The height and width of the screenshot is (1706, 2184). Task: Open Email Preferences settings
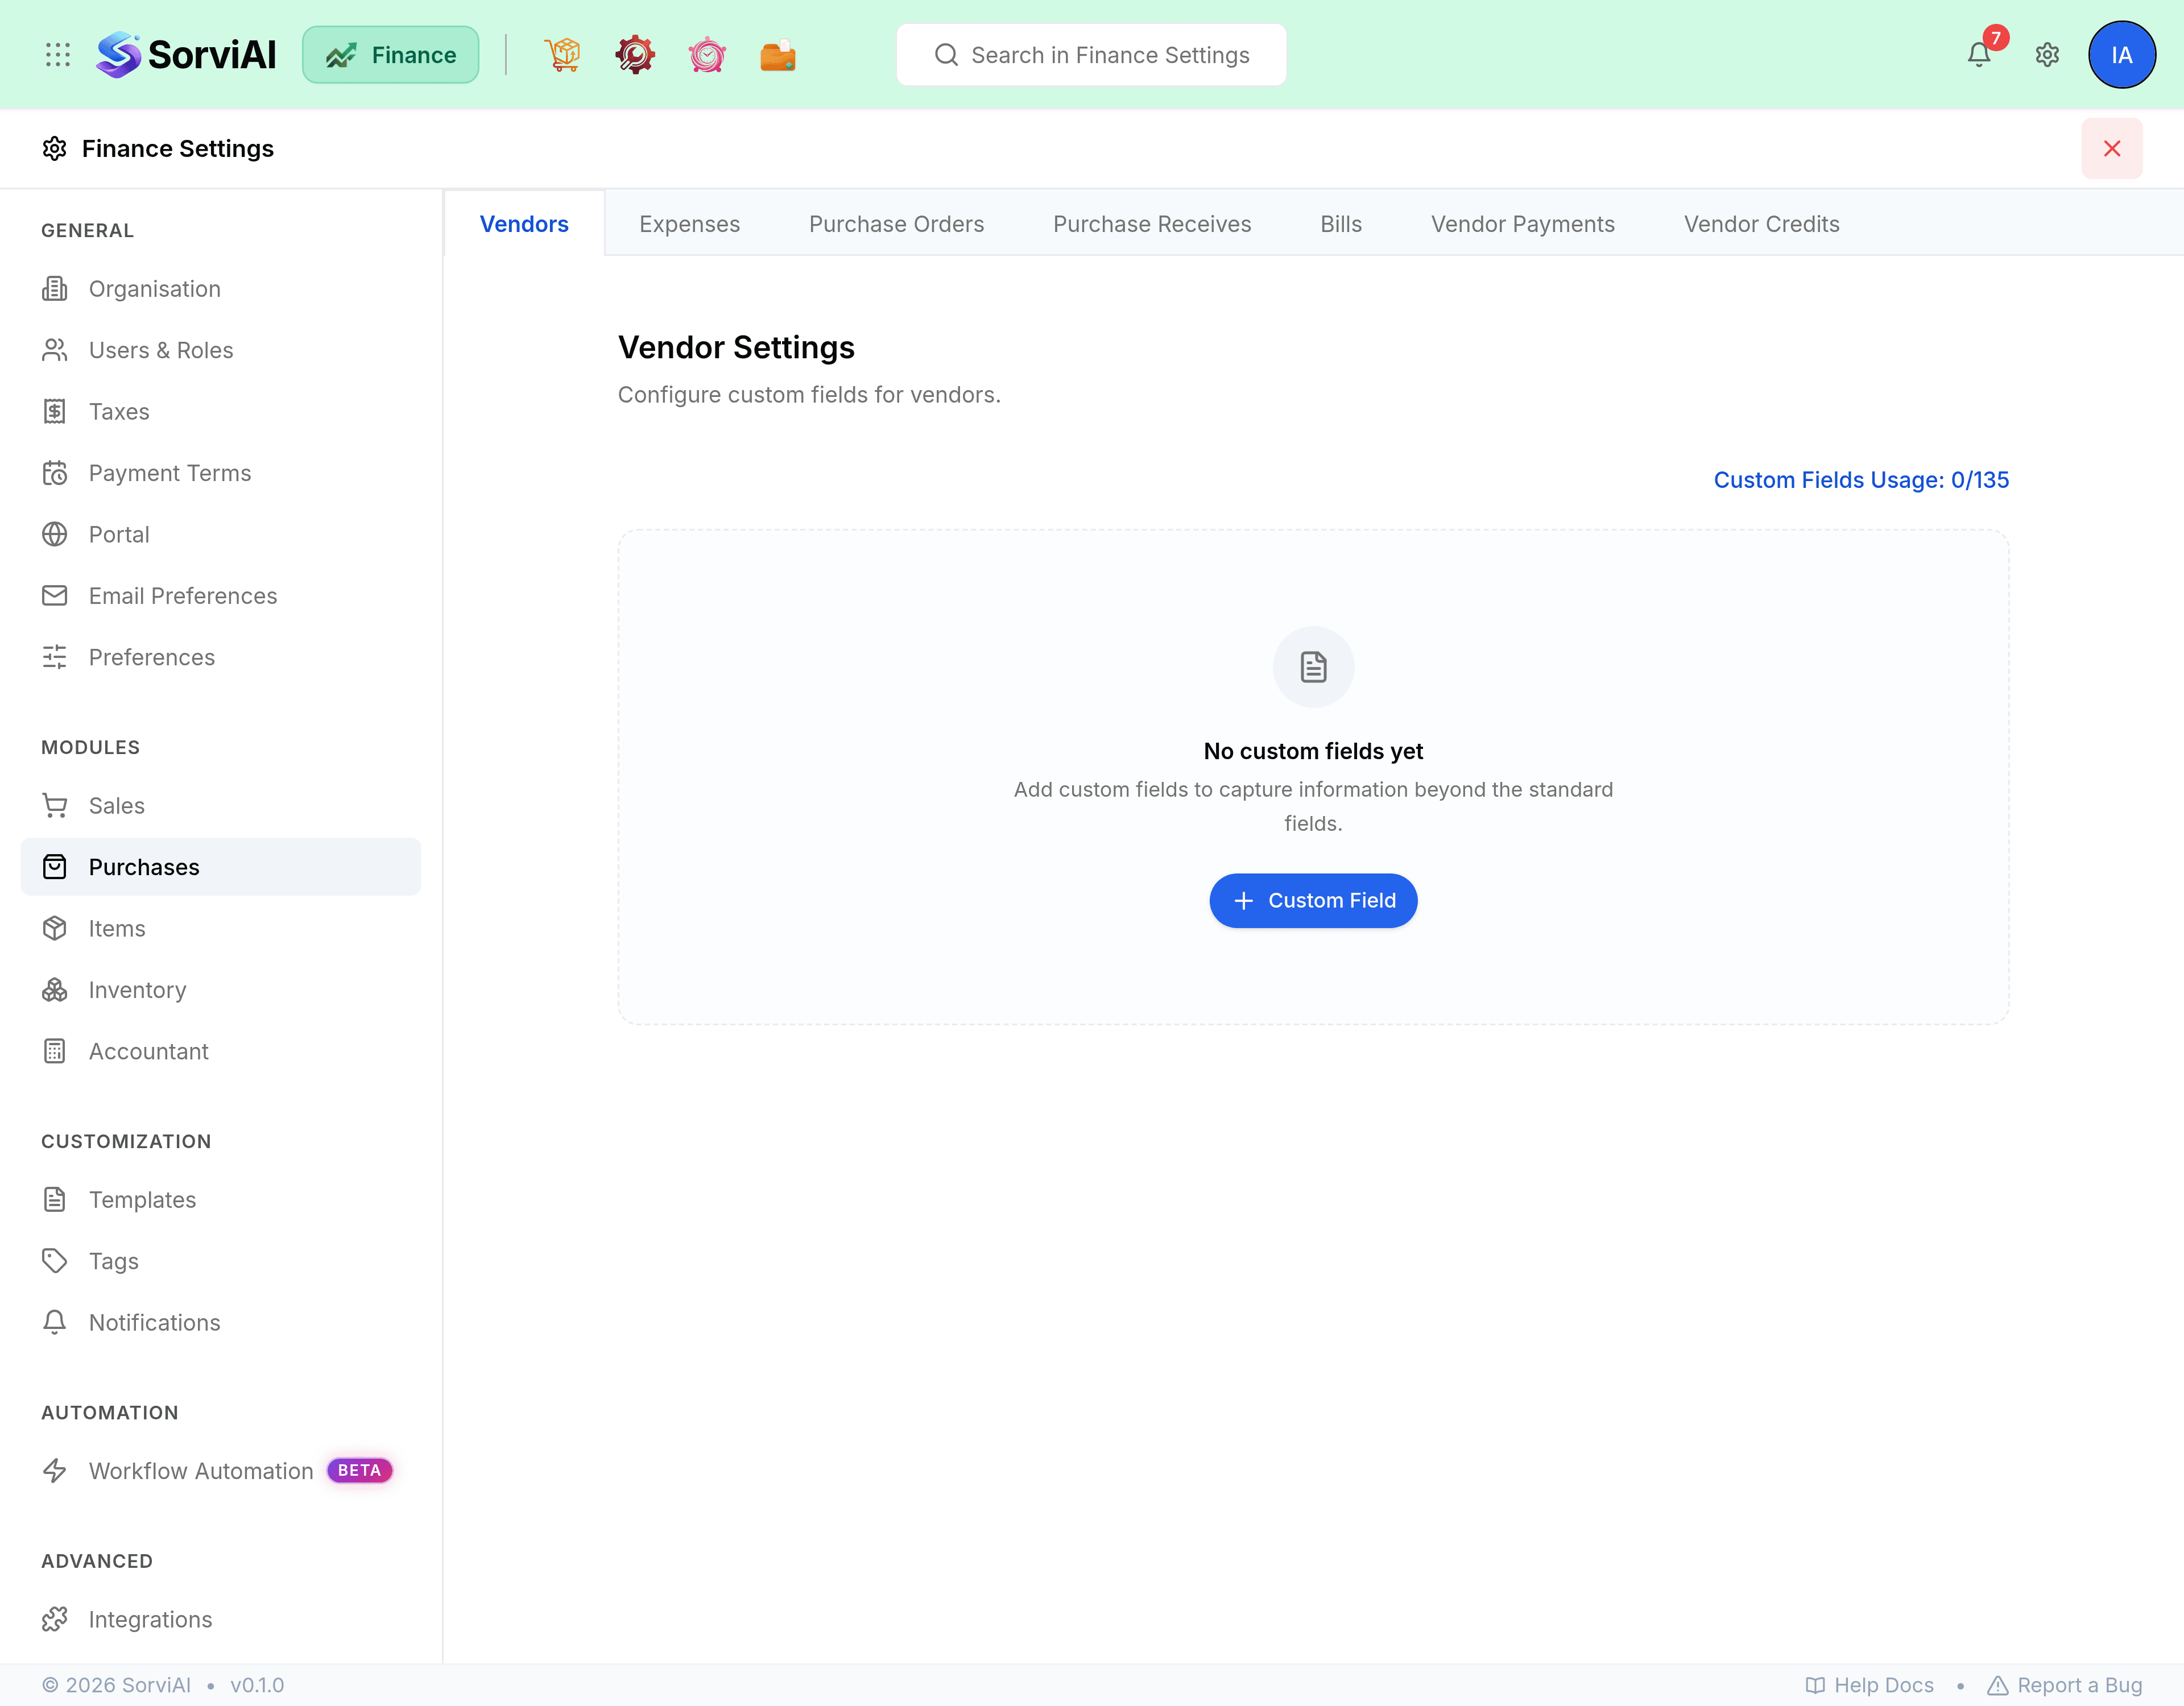221,596
